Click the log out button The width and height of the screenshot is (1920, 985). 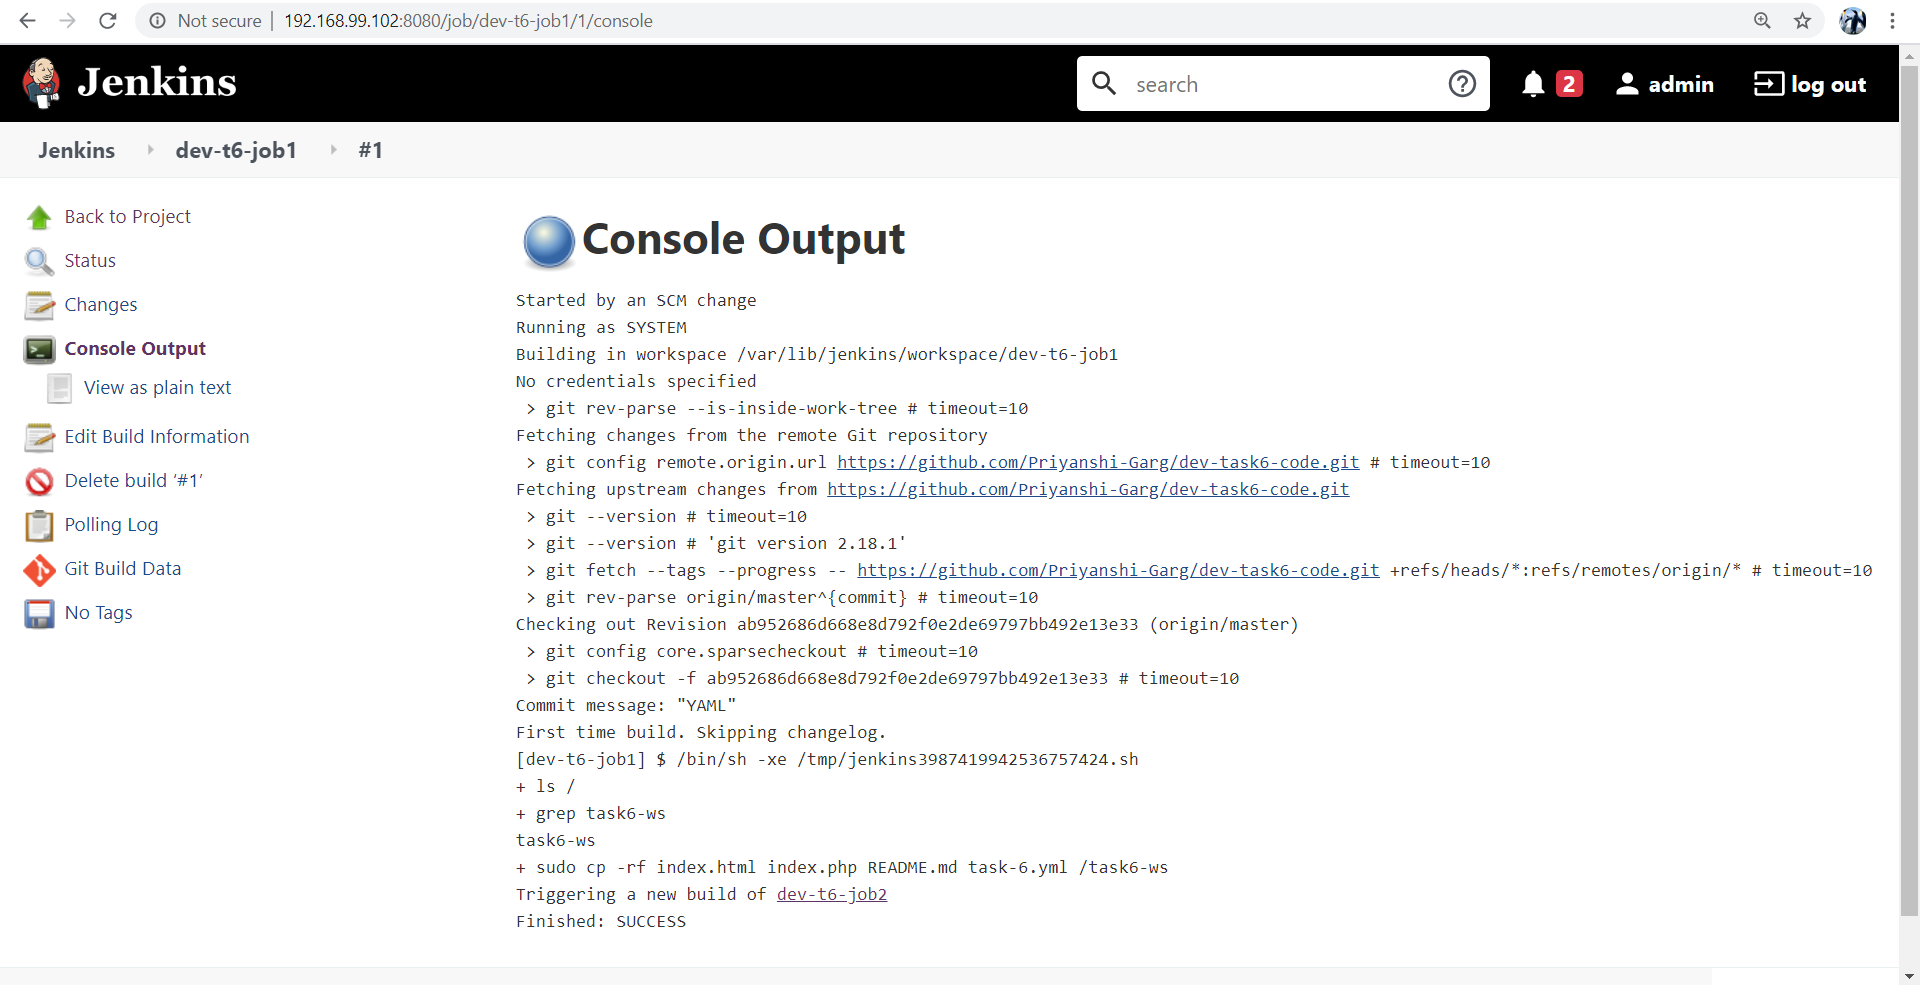point(1810,84)
